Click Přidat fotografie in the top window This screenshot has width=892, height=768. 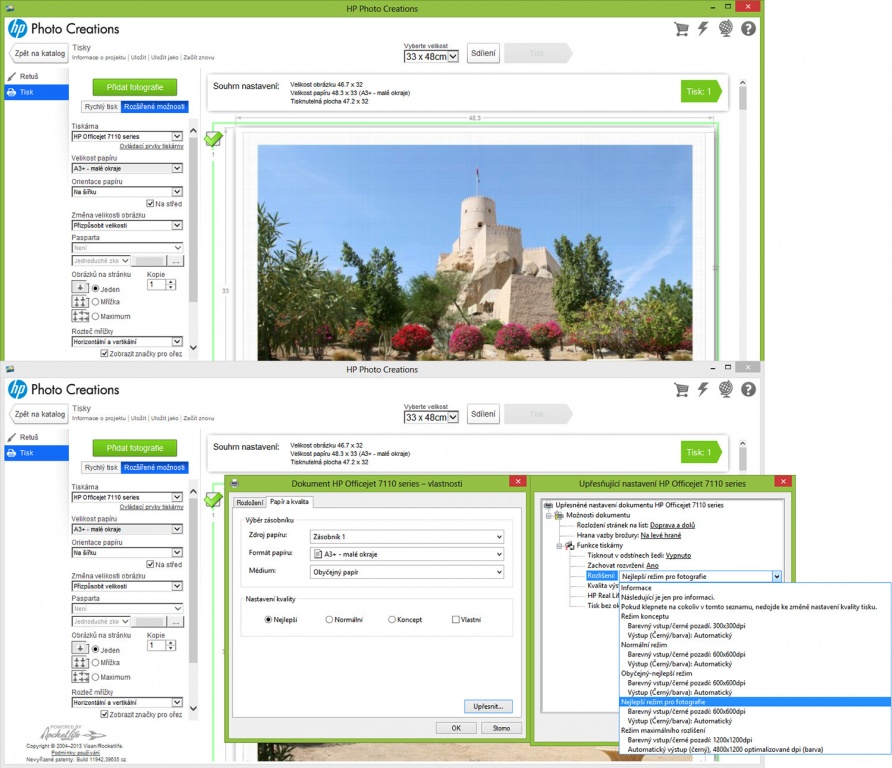click(x=135, y=87)
